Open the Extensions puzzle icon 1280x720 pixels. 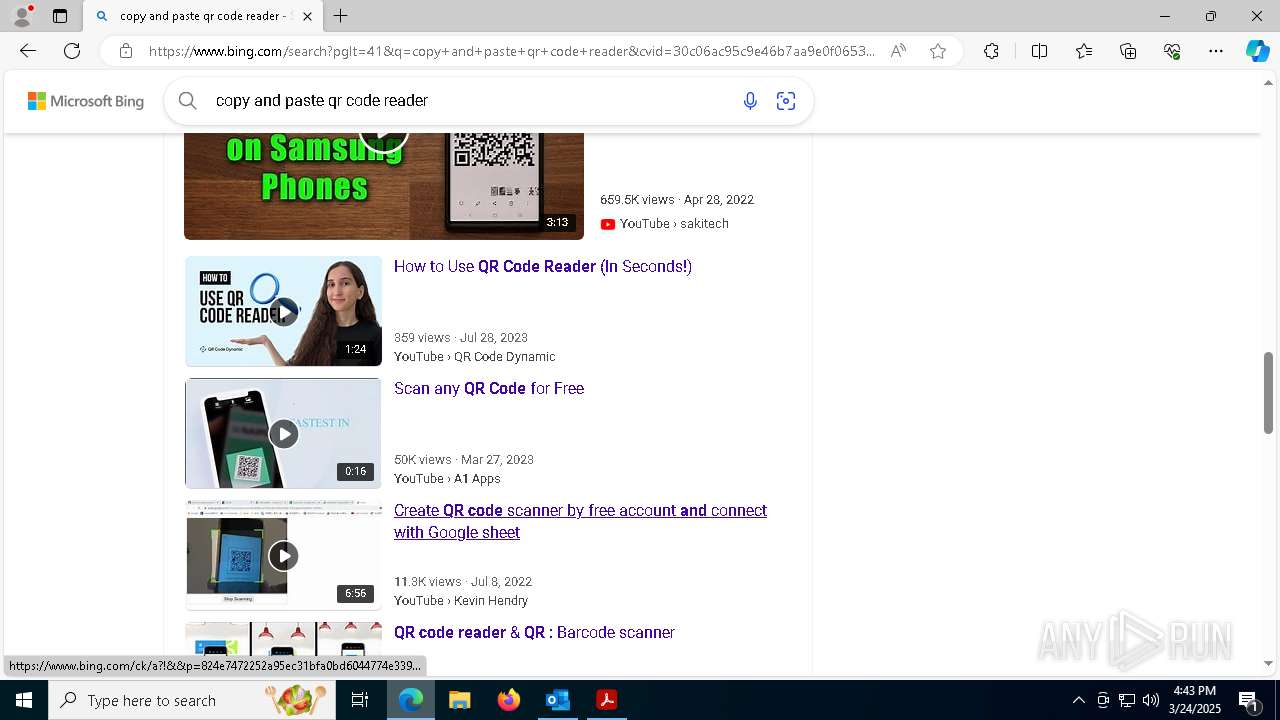click(991, 51)
